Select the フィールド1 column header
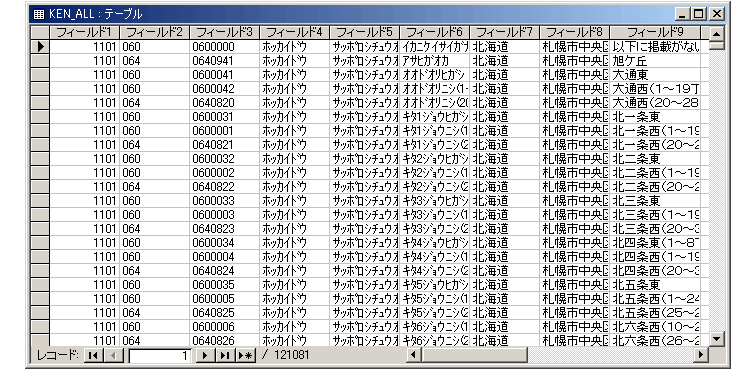 [85, 32]
